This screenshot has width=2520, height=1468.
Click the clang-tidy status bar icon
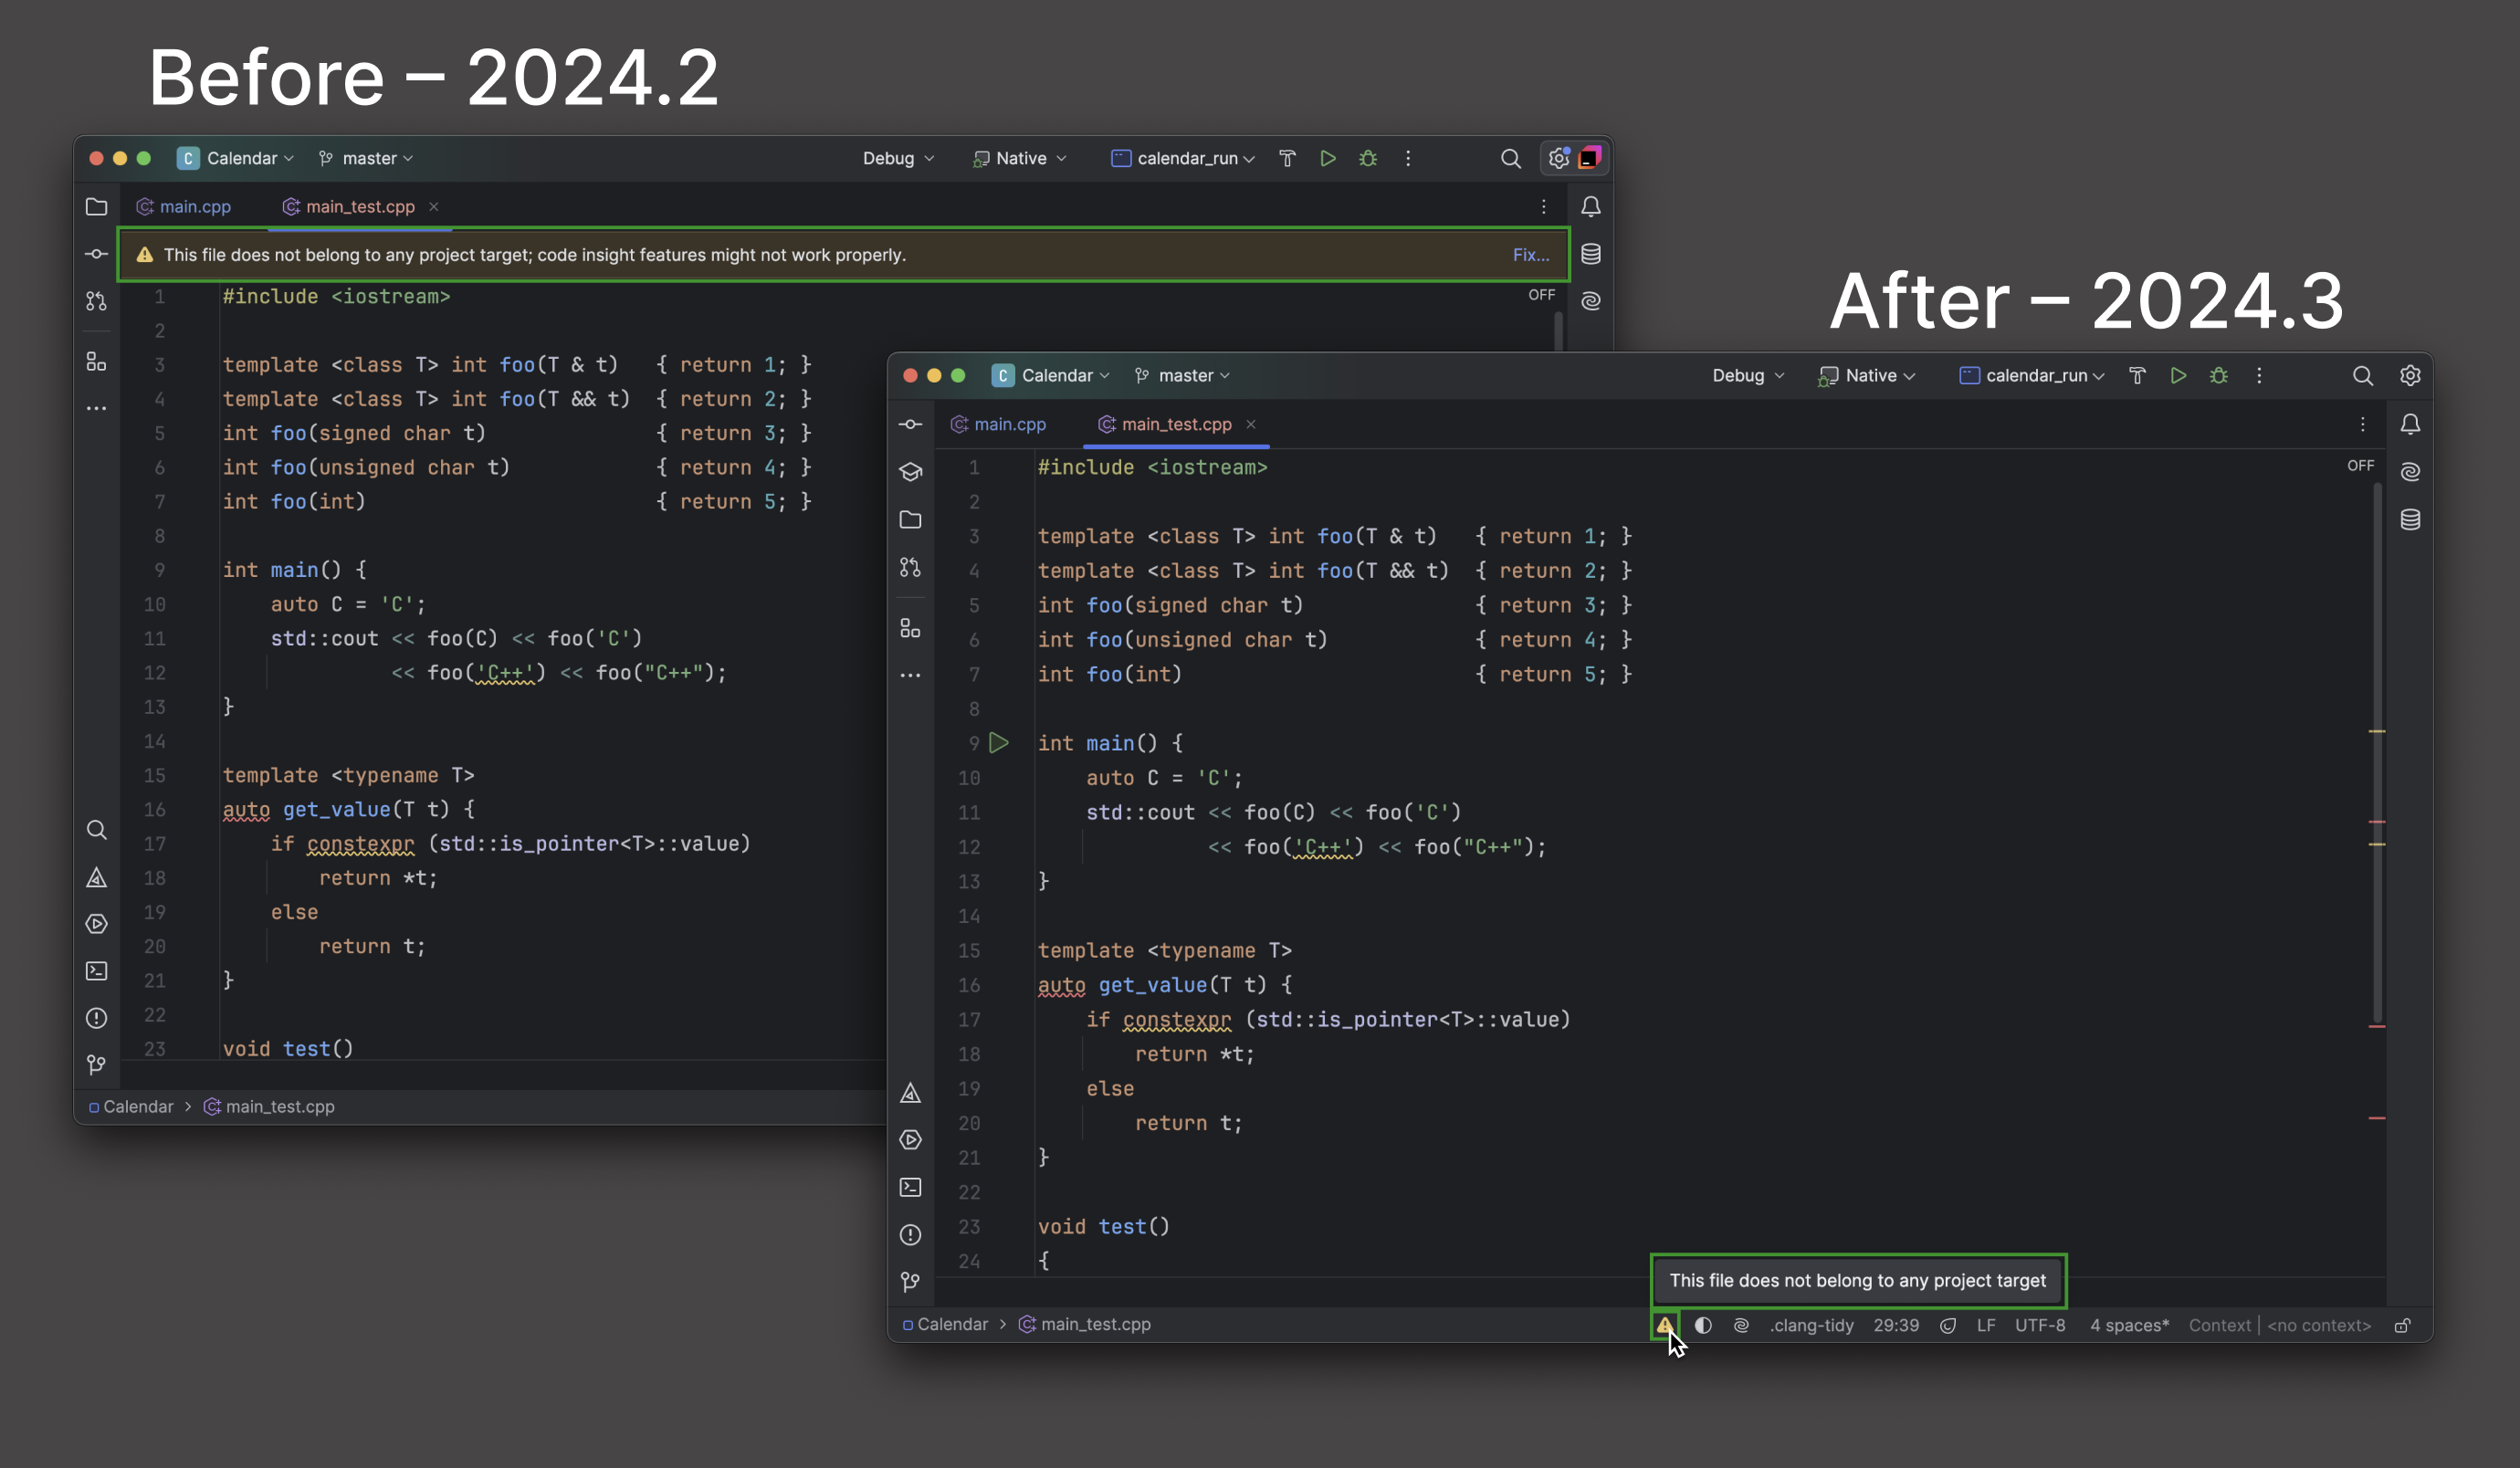(1811, 1325)
